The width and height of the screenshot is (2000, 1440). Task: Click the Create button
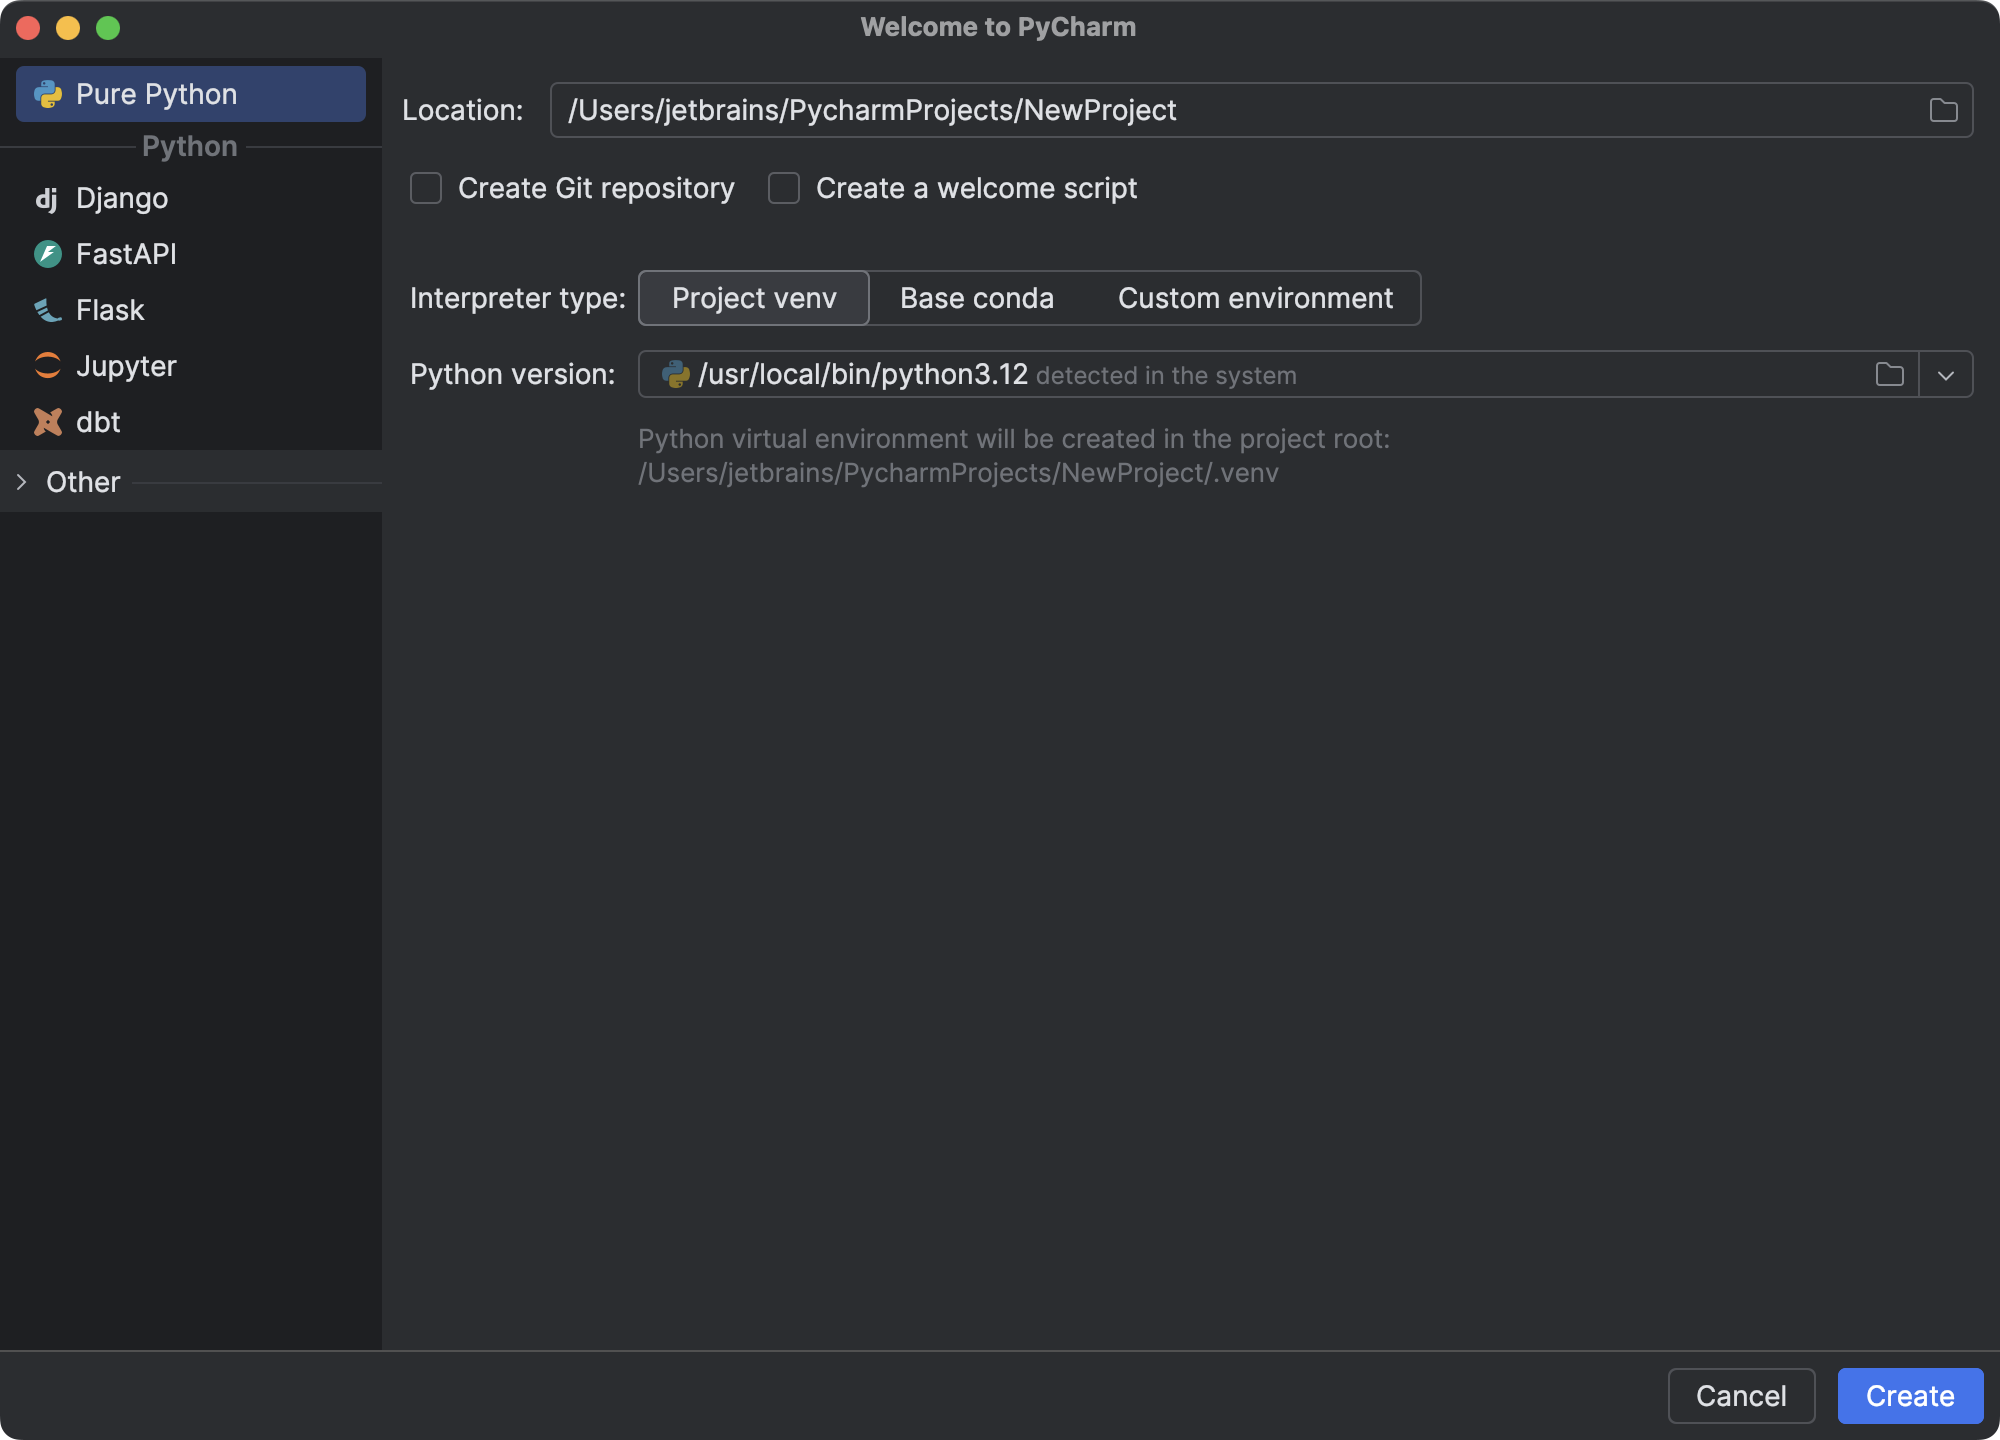(x=1910, y=1396)
